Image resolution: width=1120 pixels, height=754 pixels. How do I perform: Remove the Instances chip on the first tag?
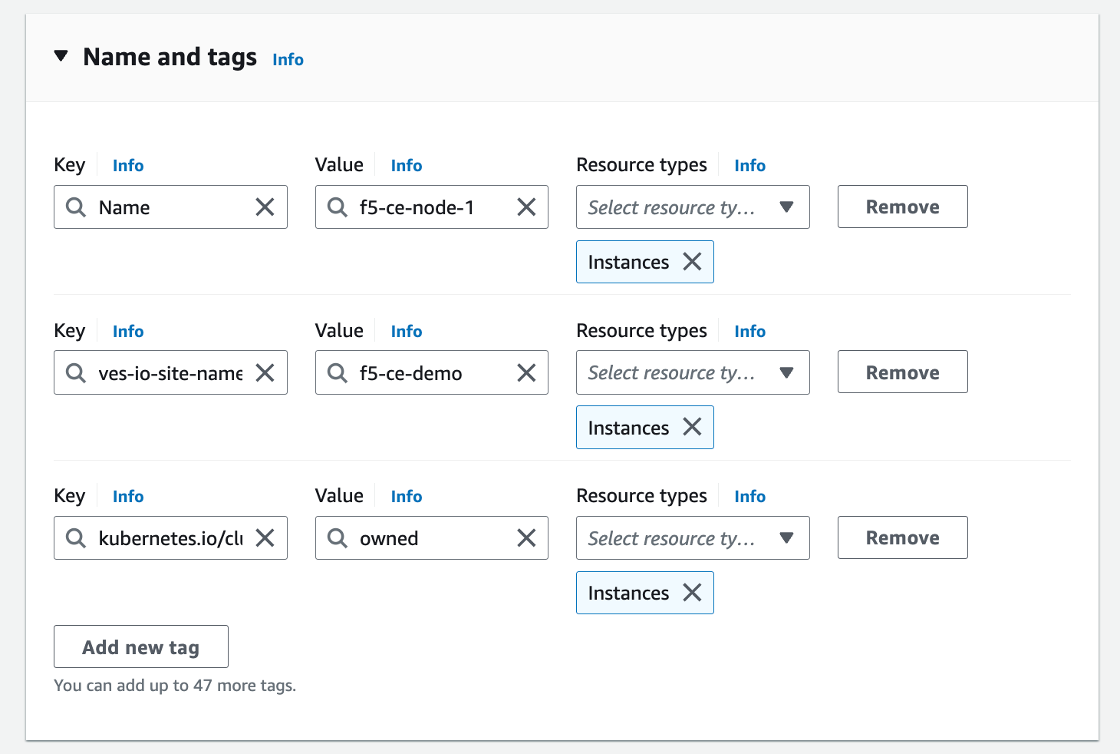click(691, 261)
